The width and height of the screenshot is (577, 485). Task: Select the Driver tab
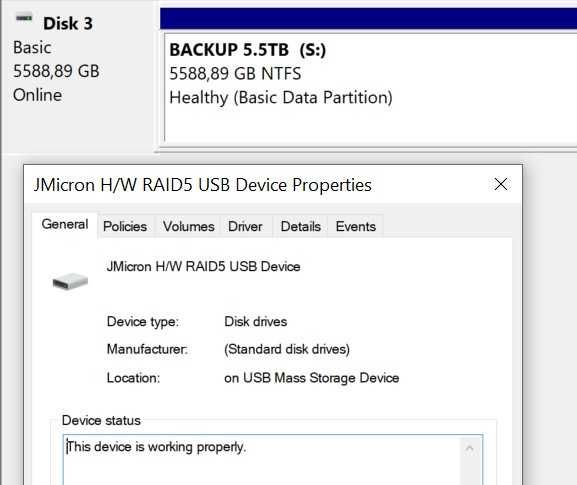pyautogui.click(x=245, y=226)
